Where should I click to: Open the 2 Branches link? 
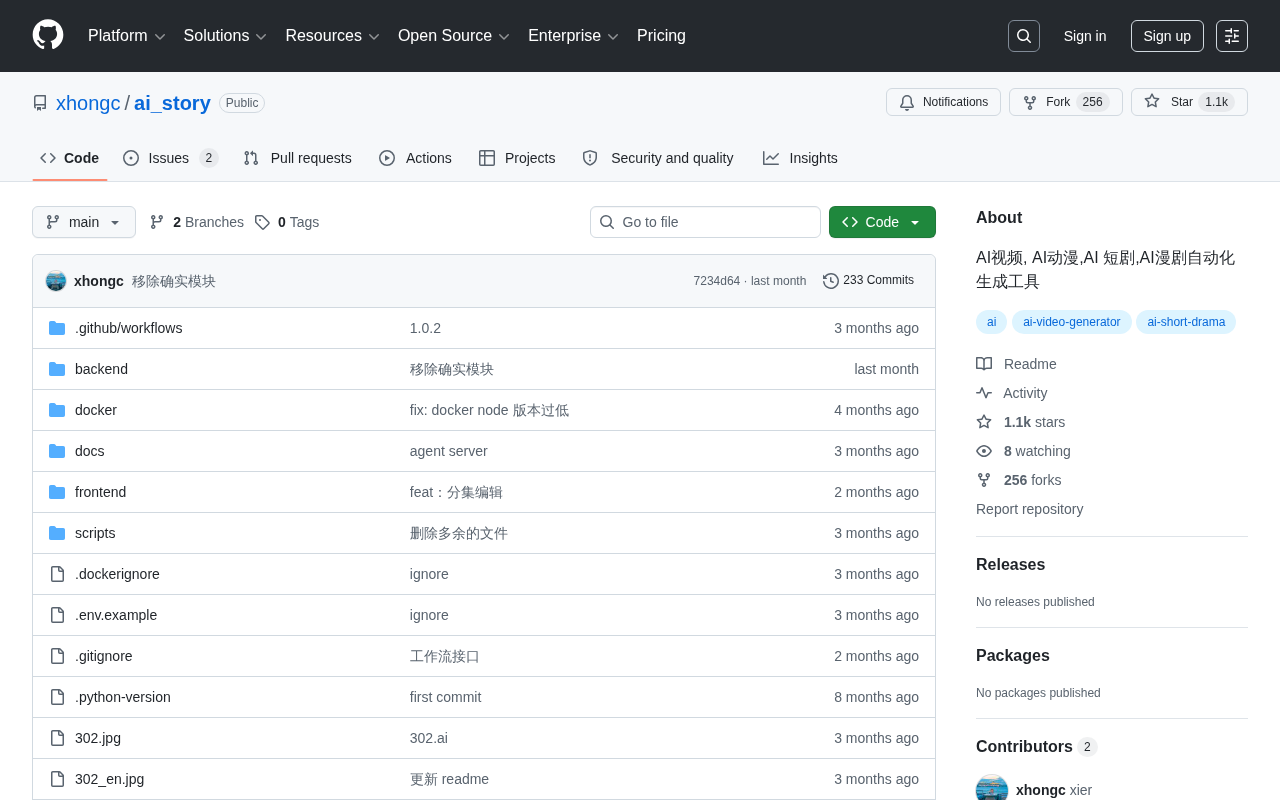tap(197, 222)
